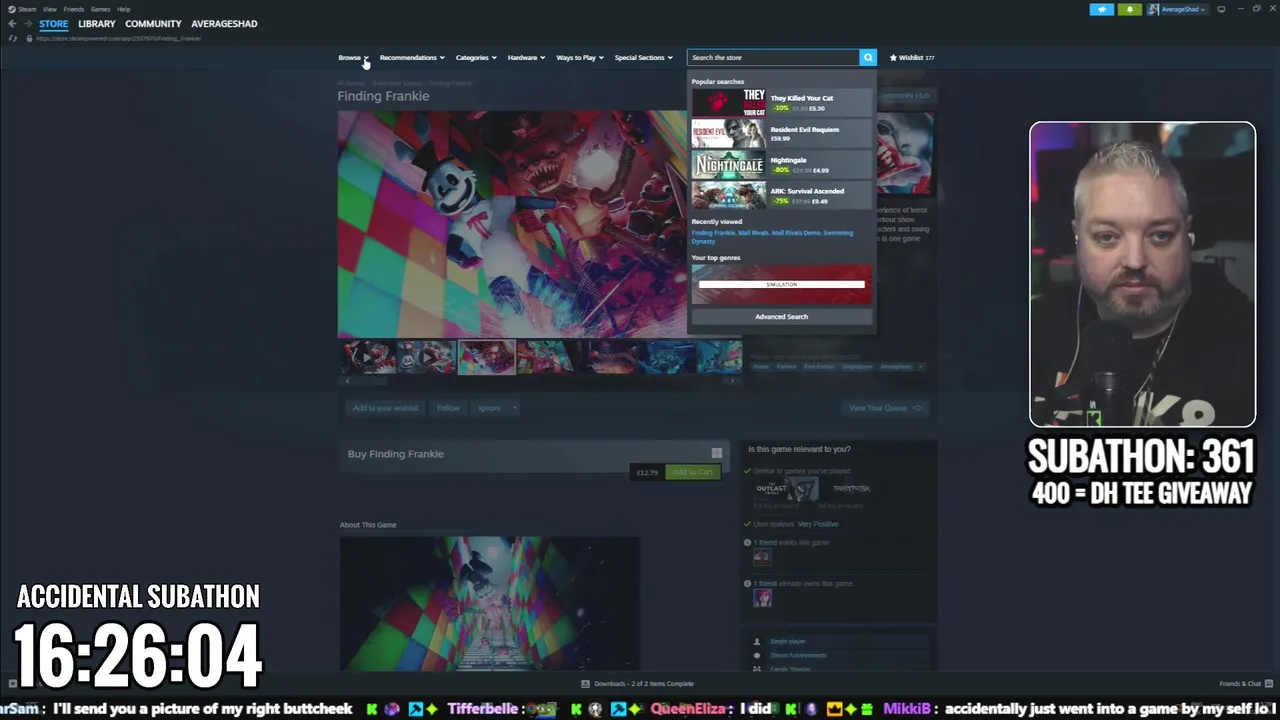Open the arrow dropdown next to Ignore
The height and width of the screenshot is (720, 1280).
(x=514, y=408)
